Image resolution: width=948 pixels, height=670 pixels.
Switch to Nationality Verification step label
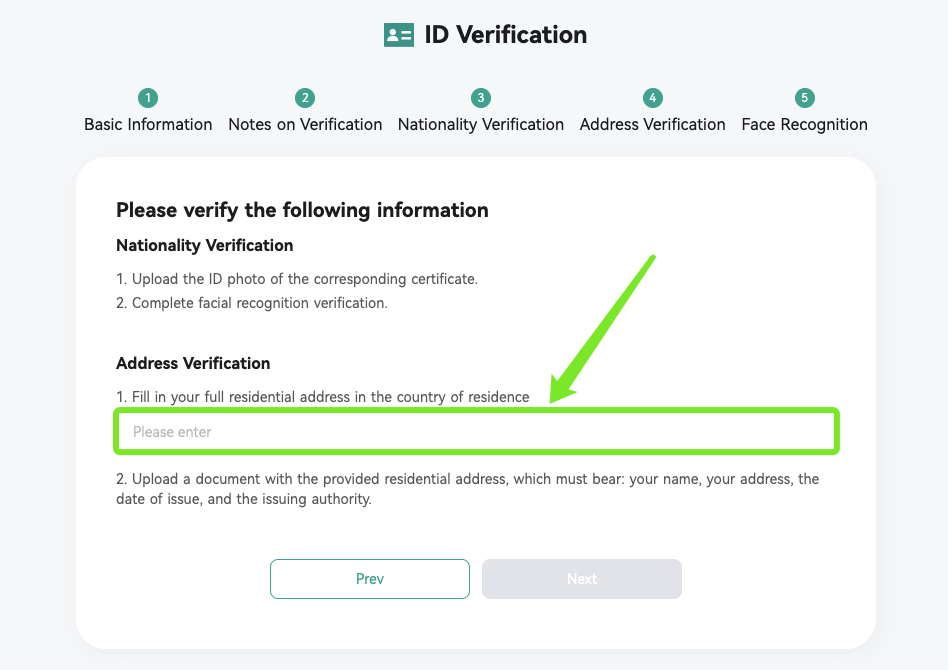(x=481, y=125)
